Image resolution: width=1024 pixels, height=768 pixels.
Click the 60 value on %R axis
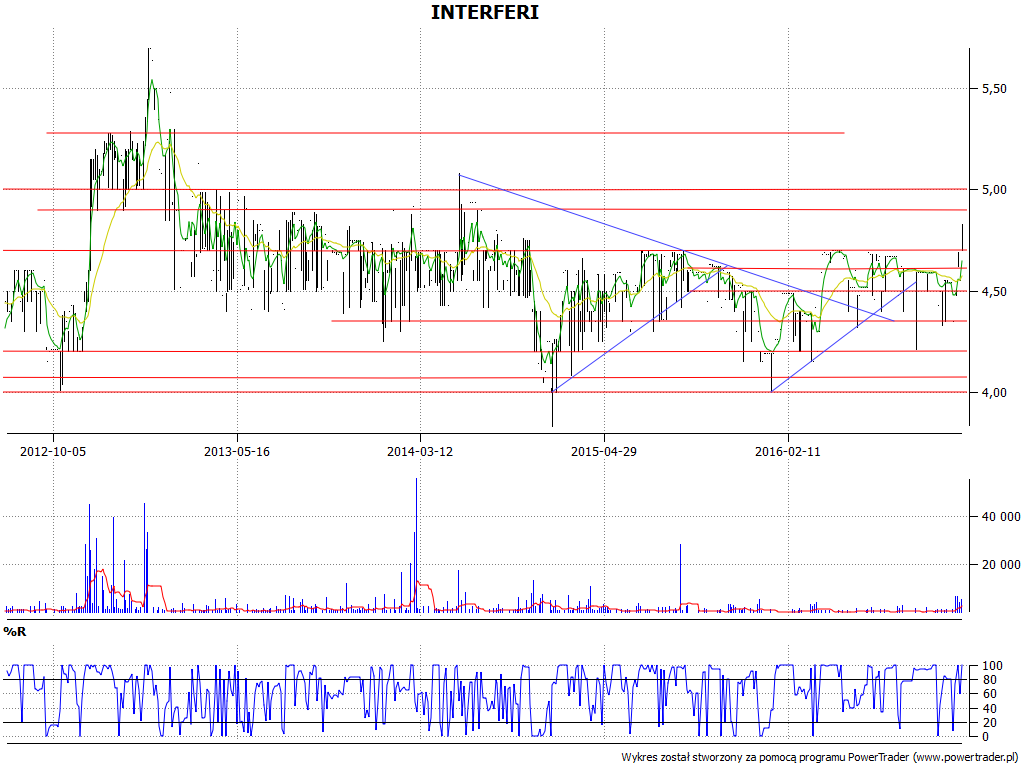[989, 694]
